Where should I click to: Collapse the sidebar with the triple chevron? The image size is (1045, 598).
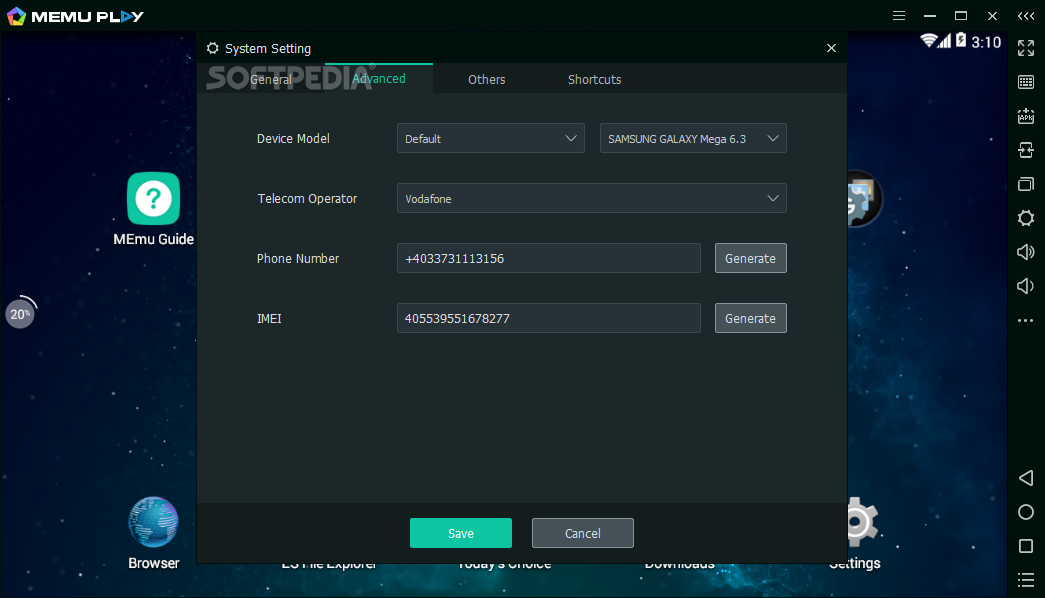click(1026, 16)
